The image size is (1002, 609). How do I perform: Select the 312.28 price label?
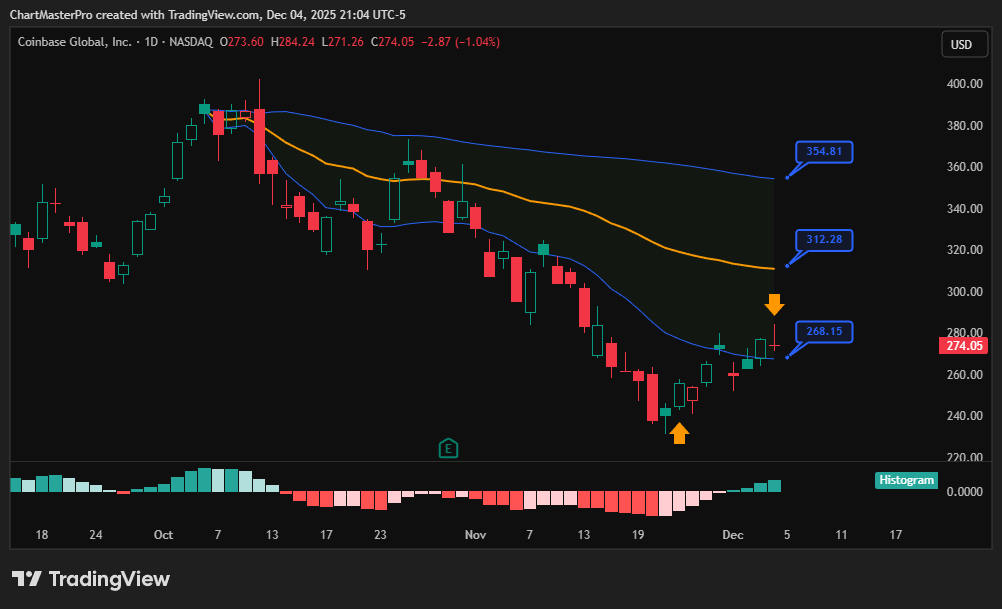point(824,240)
